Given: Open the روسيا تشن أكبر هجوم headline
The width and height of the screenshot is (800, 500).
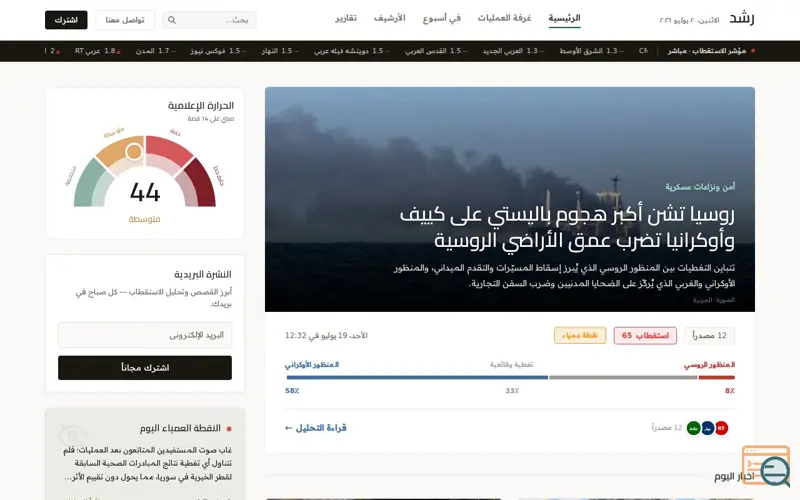Looking at the screenshot, I should click(x=567, y=227).
